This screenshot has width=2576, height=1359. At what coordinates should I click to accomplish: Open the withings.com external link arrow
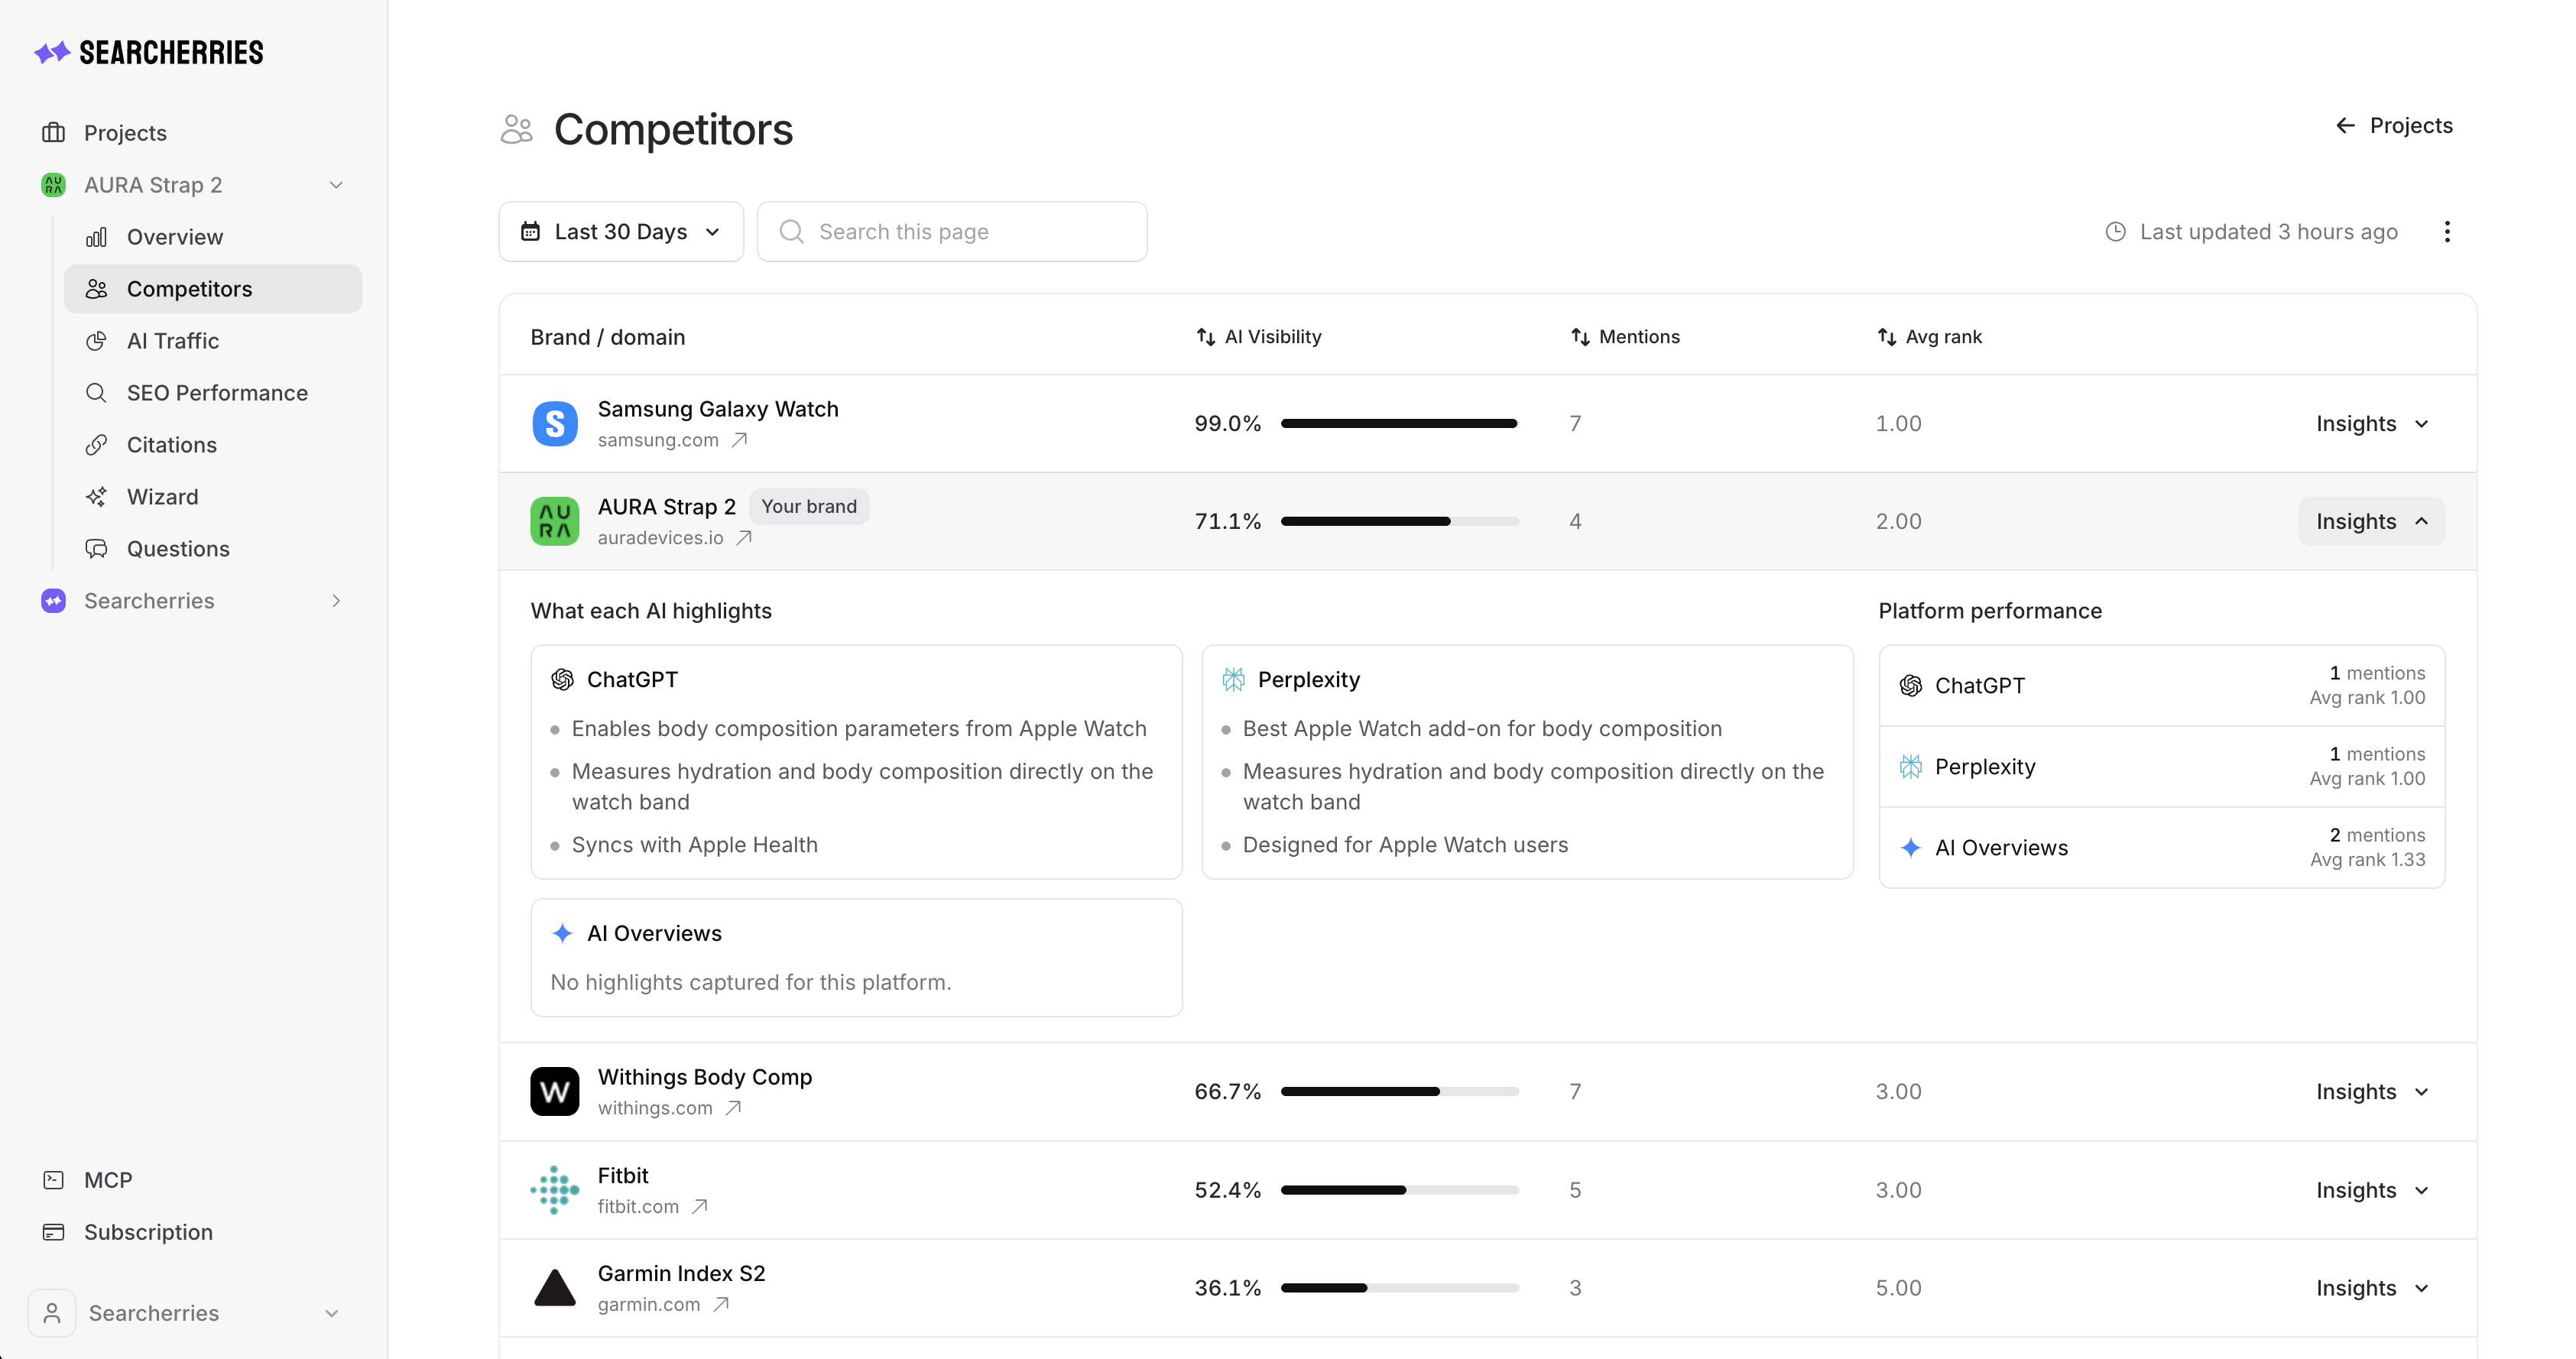[x=733, y=1108]
